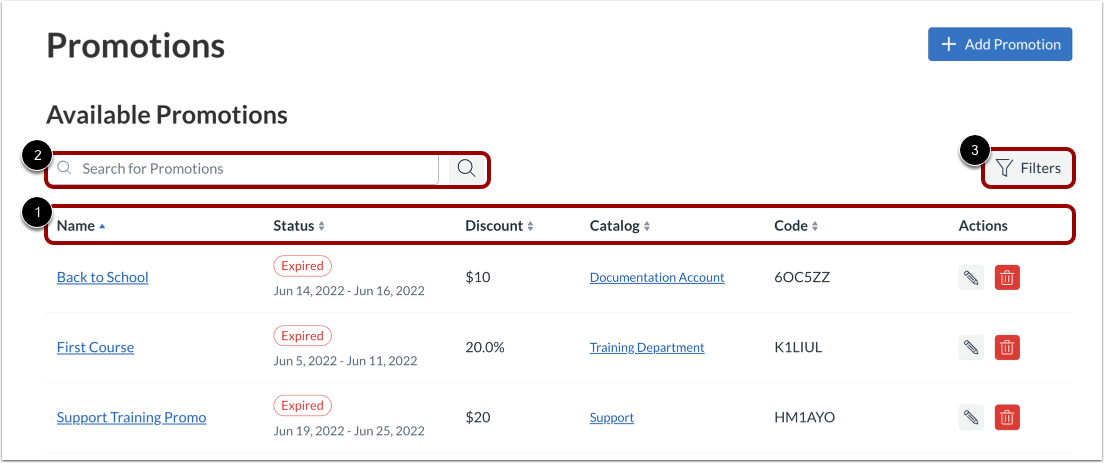The height and width of the screenshot is (463, 1104).
Task: Edit the Back to School promotion
Action: tap(970, 278)
